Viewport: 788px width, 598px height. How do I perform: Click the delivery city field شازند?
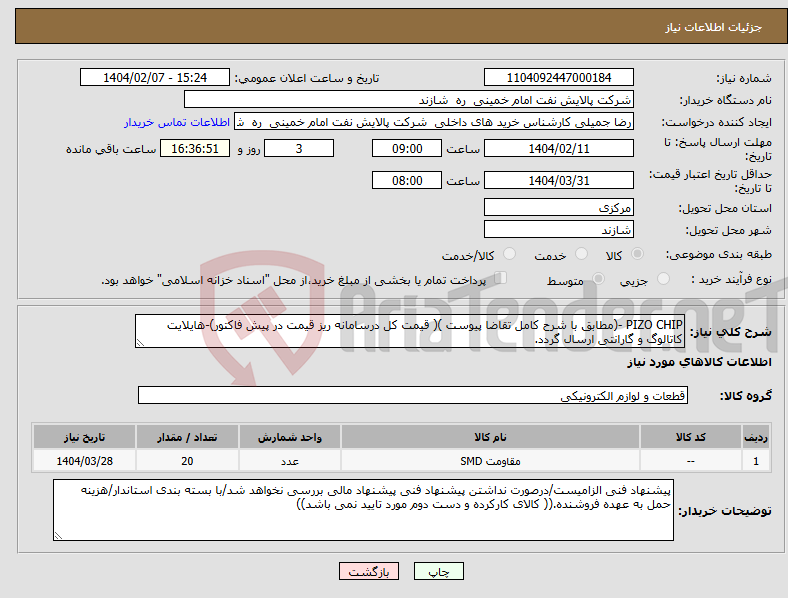(x=558, y=229)
